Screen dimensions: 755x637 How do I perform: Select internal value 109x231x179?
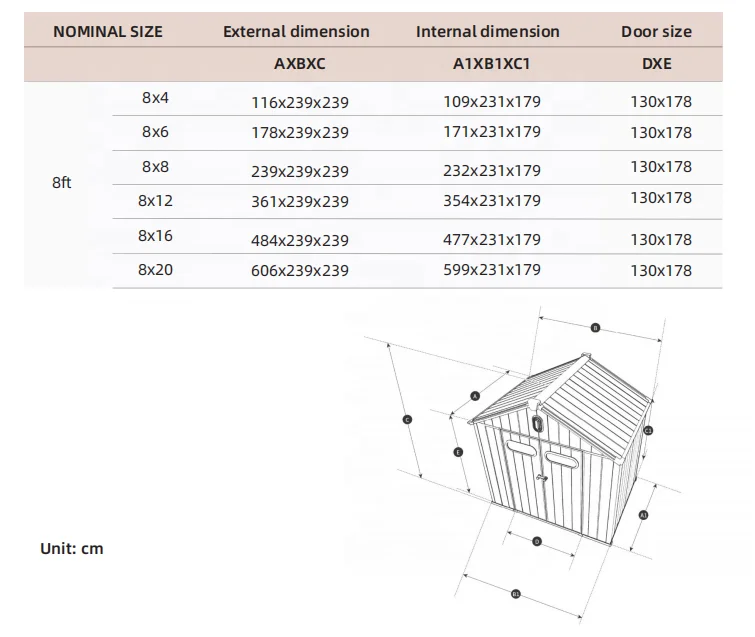[x=492, y=102]
